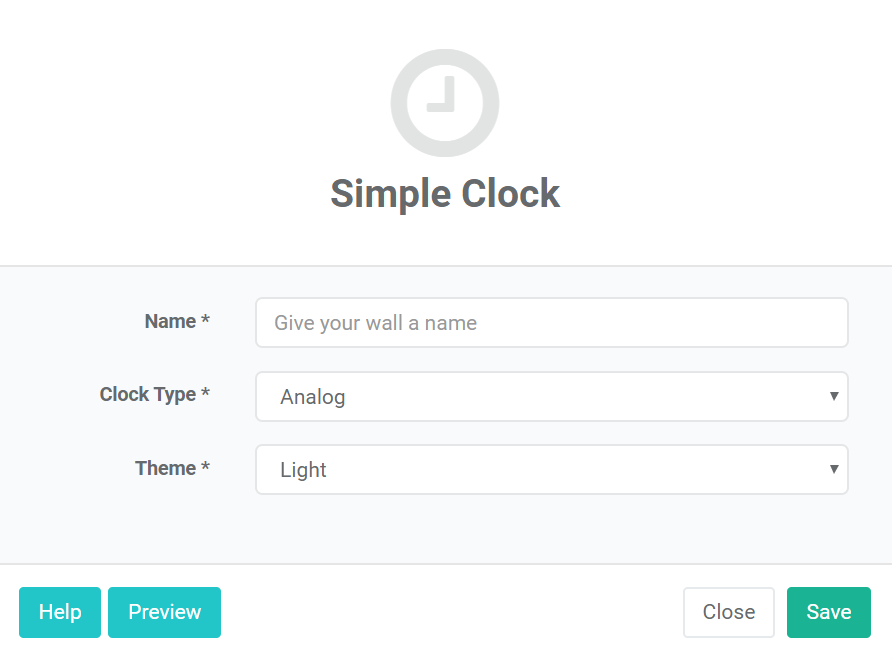This screenshot has height=659, width=892.
Task: Select the clock face in the header graphic
Action: click(444, 103)
